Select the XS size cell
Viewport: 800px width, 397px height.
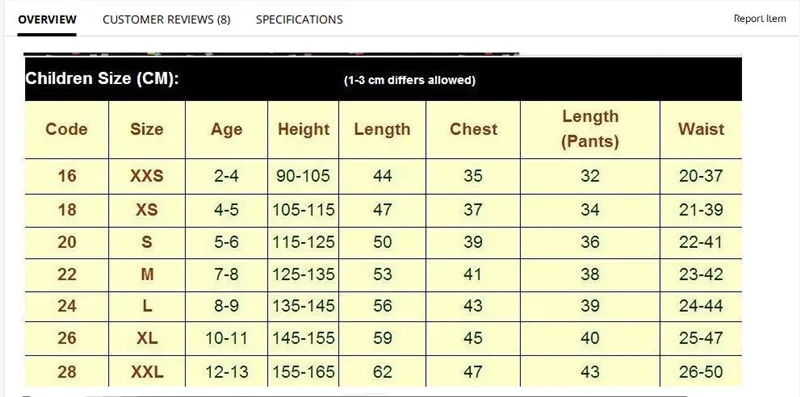[146, 210]
